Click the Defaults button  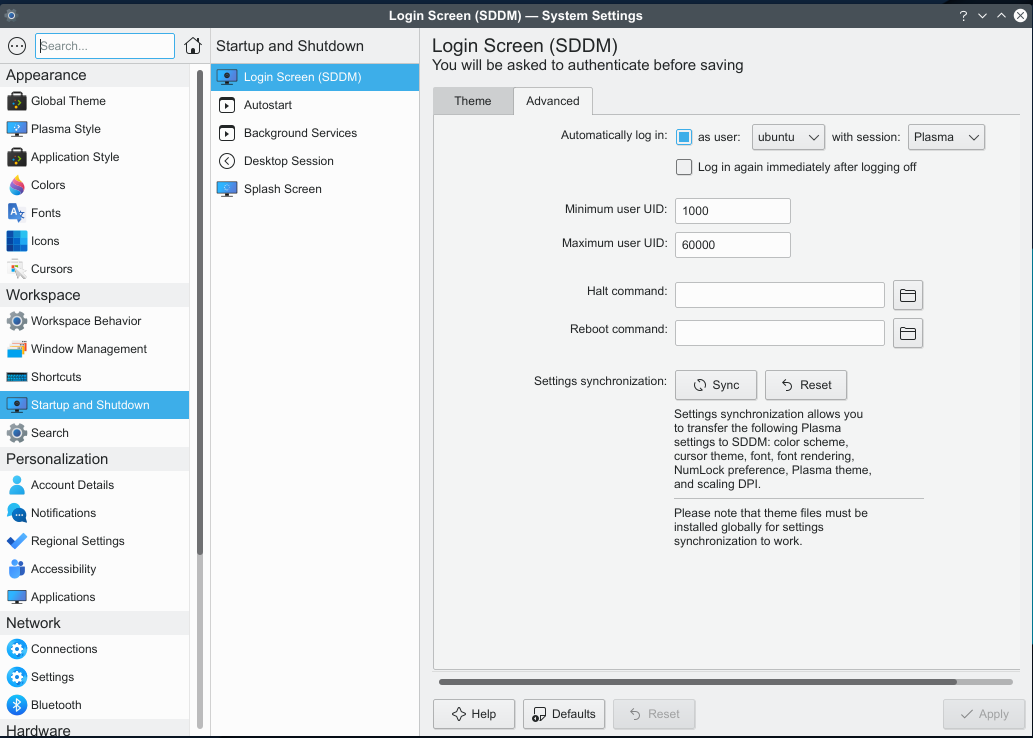[563, 714]
